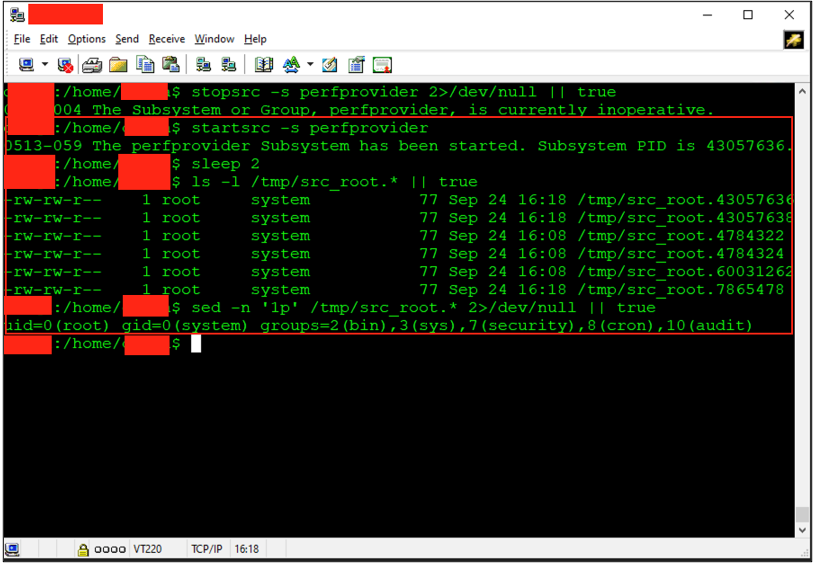Open the Options menu
The image size is (815, 563).
86,39
